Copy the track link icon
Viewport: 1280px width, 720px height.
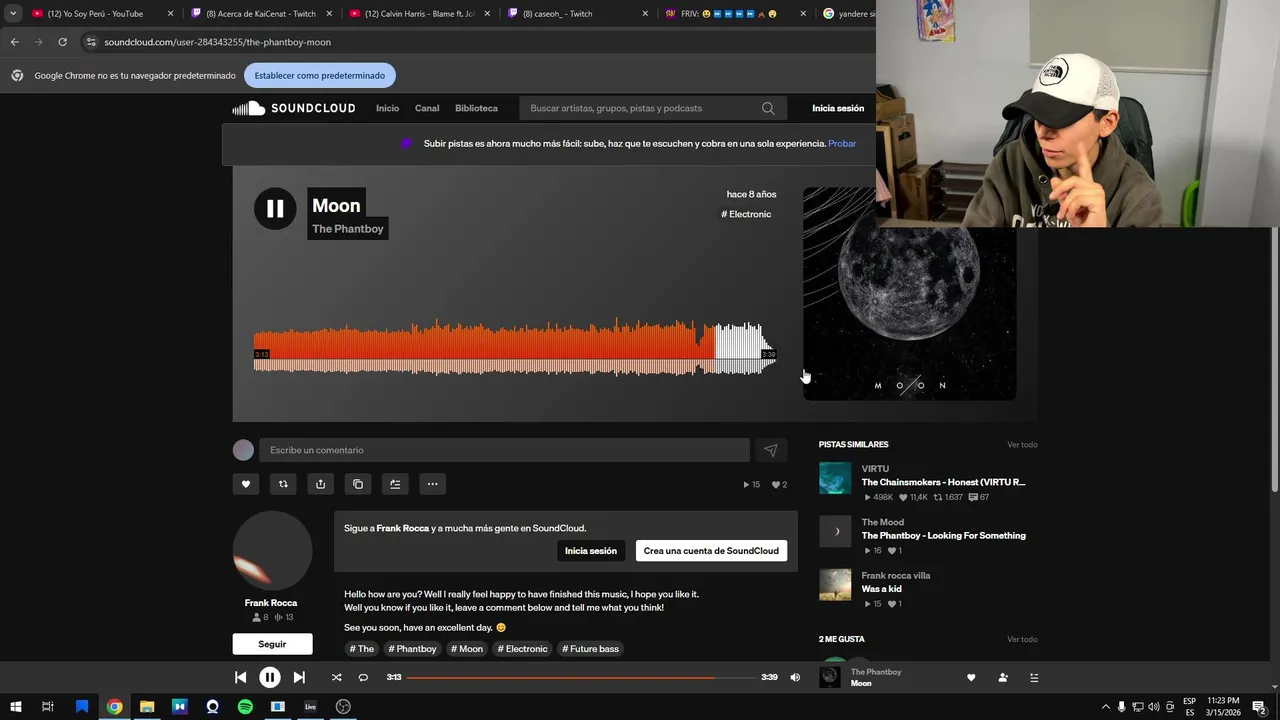pyautogui.click(x=358, y=484)
